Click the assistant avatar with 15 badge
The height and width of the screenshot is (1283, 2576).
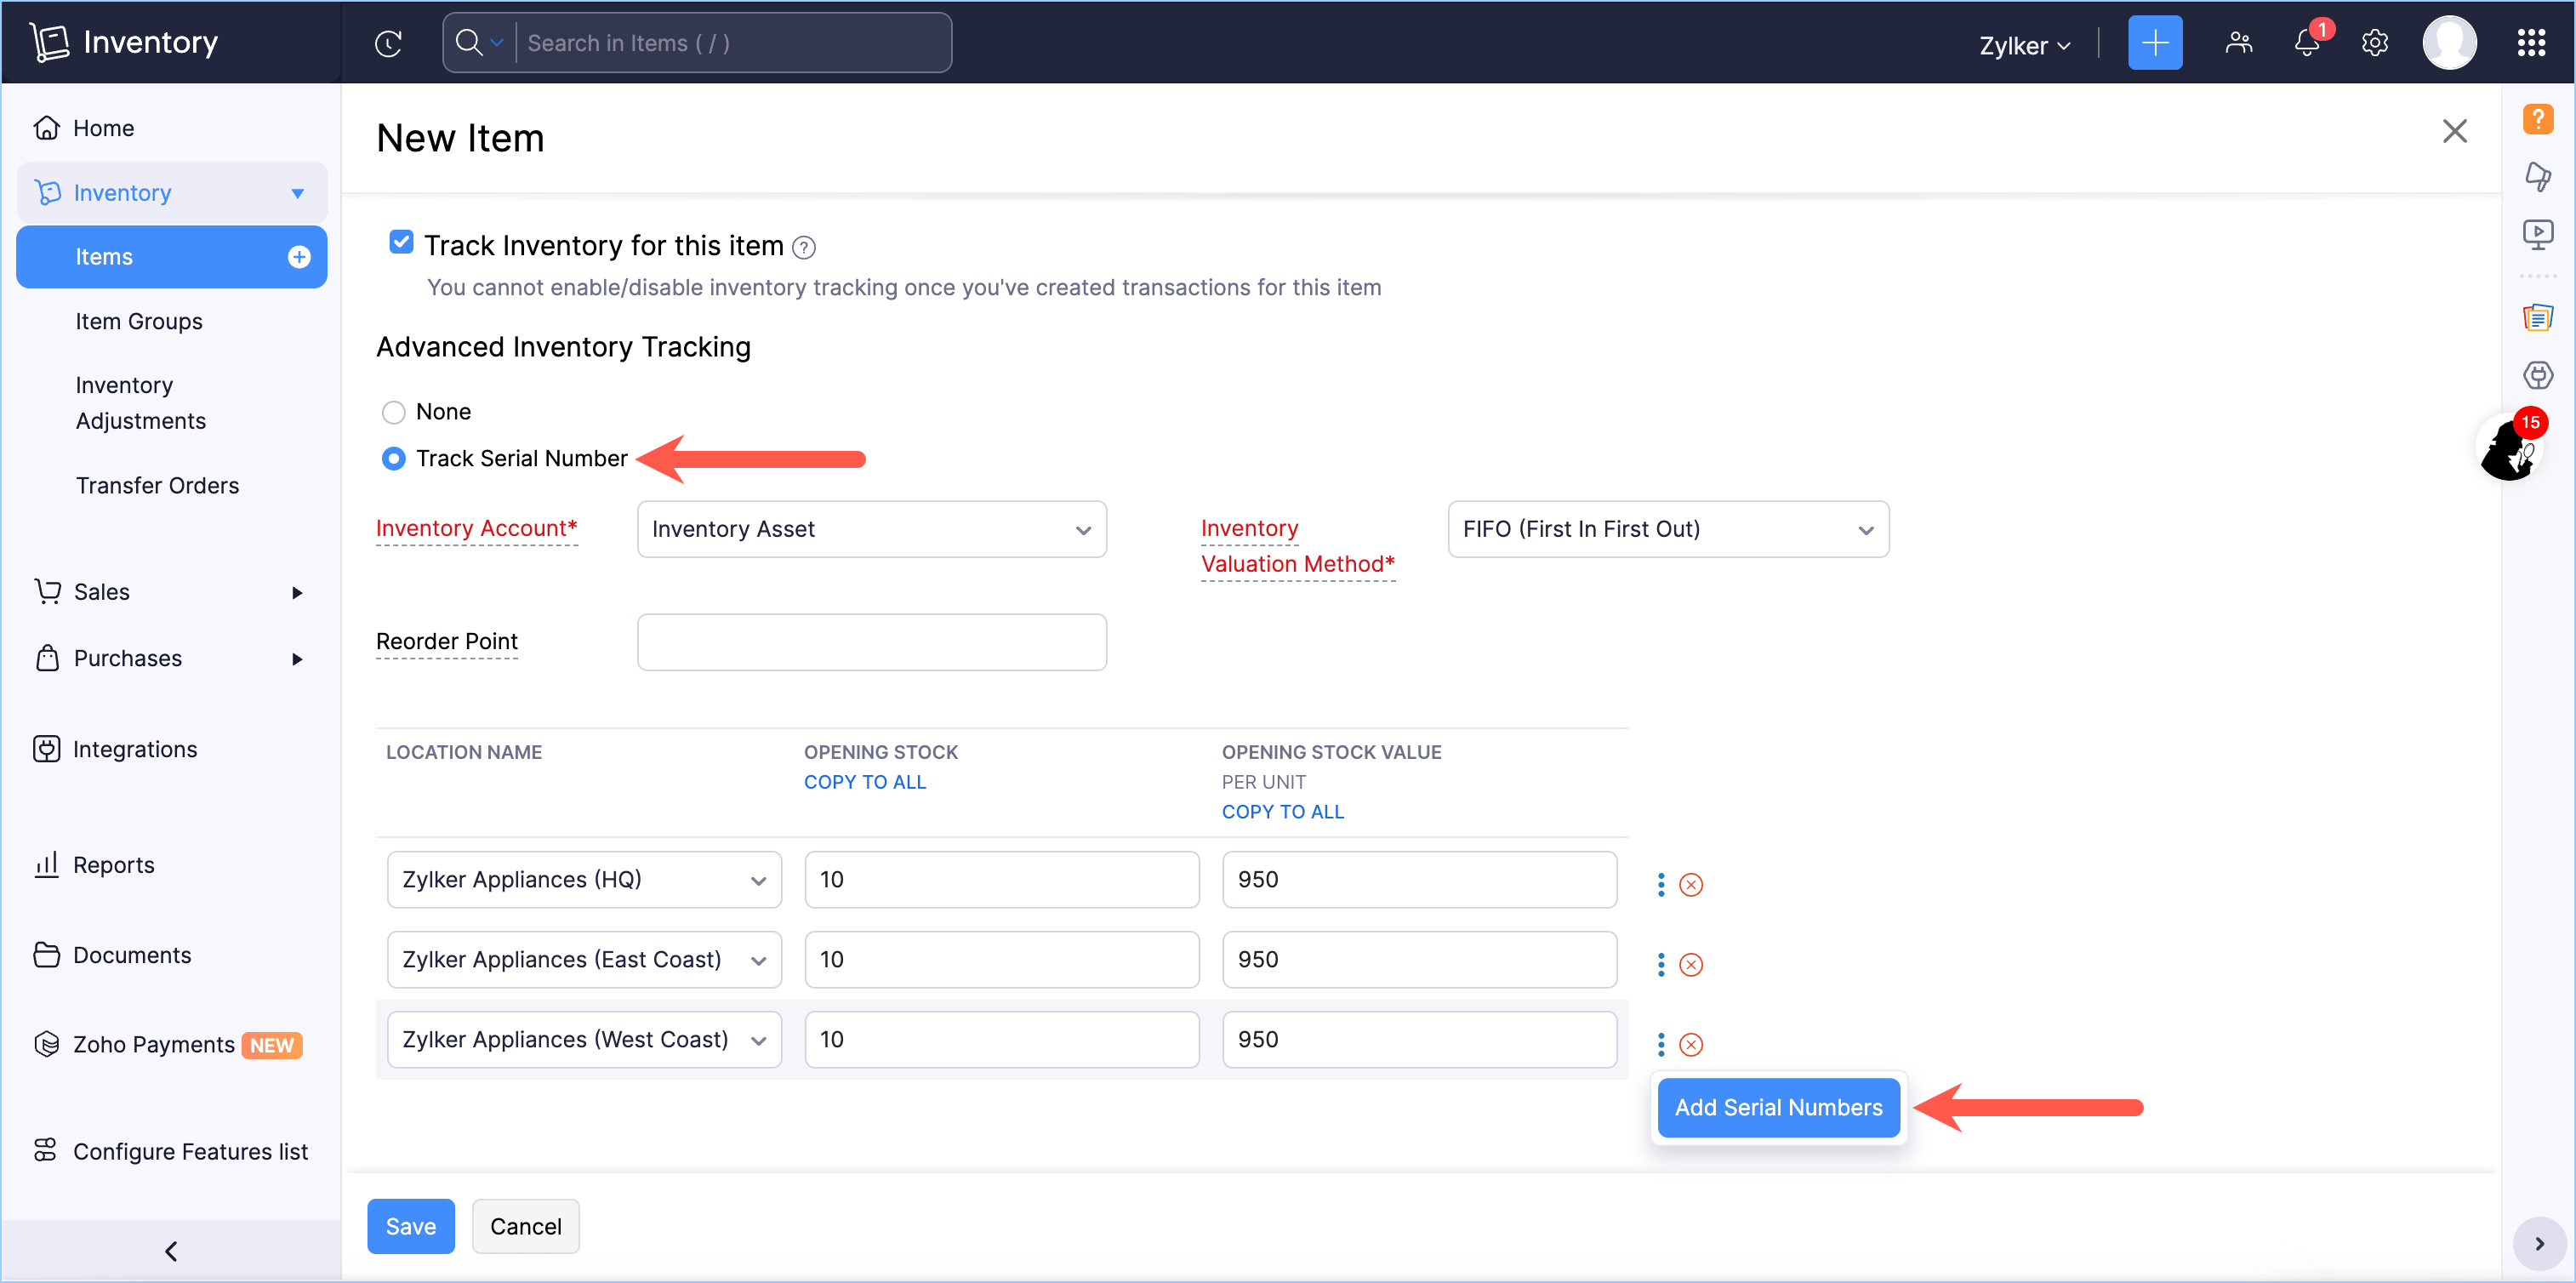pyautogui.click(x=2511, y=446)
